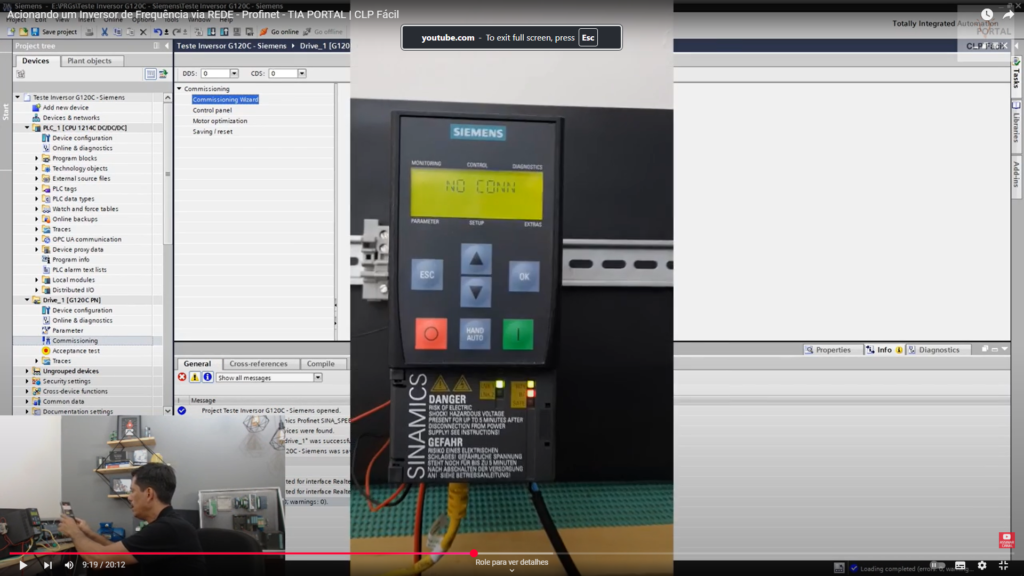Open DDS dropdown
This screenshot has height=576, width=1024.
tap(234, 74)
